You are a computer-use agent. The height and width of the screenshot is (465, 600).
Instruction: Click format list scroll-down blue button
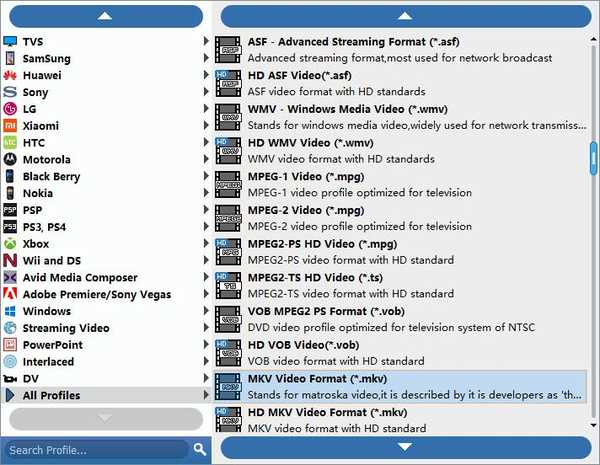tap(406, 447)
